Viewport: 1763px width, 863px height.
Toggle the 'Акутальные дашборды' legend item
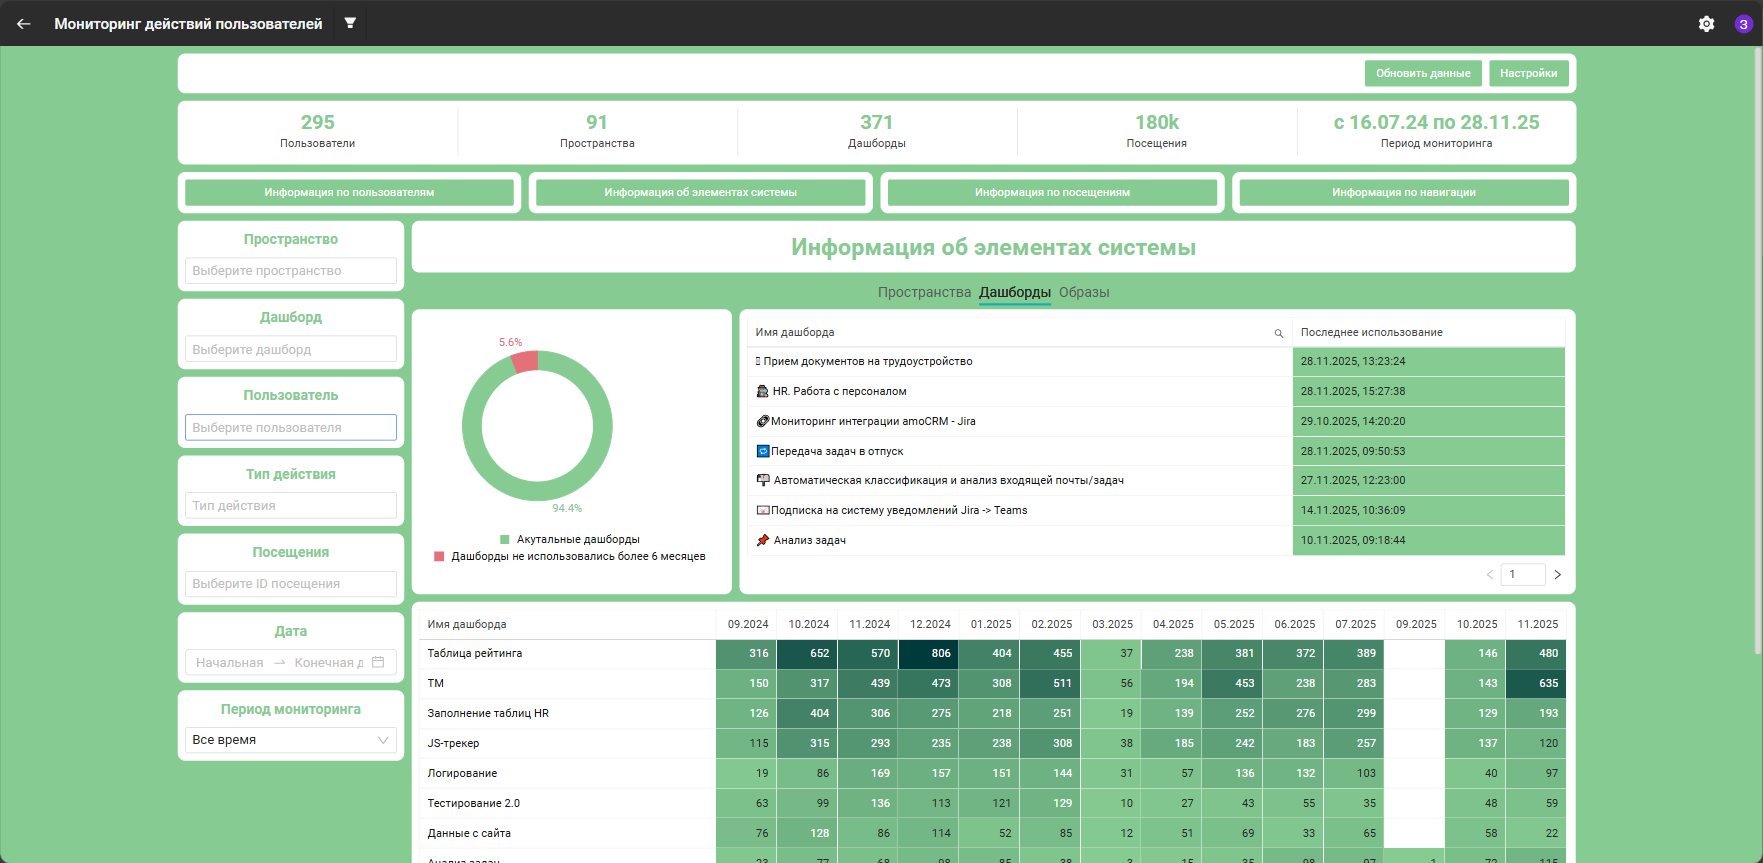tap(569, 539)
